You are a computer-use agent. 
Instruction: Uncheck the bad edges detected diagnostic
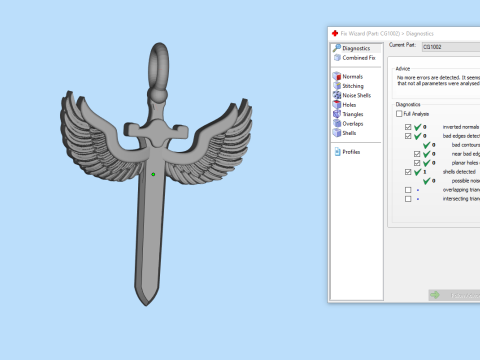(x=408, y=136)
